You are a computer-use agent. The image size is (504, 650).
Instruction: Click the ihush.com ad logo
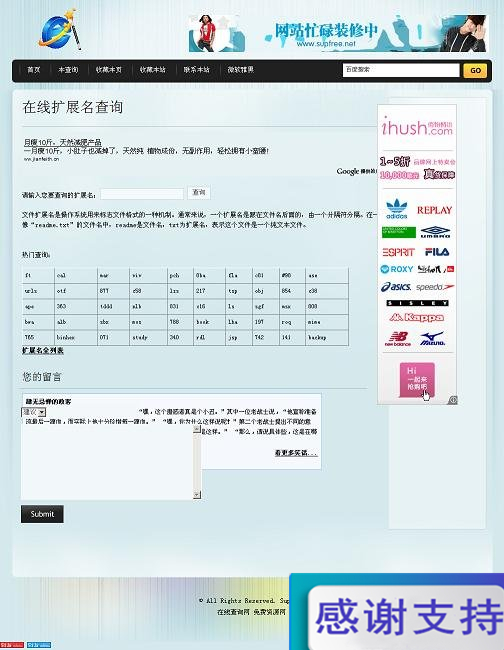417,126
